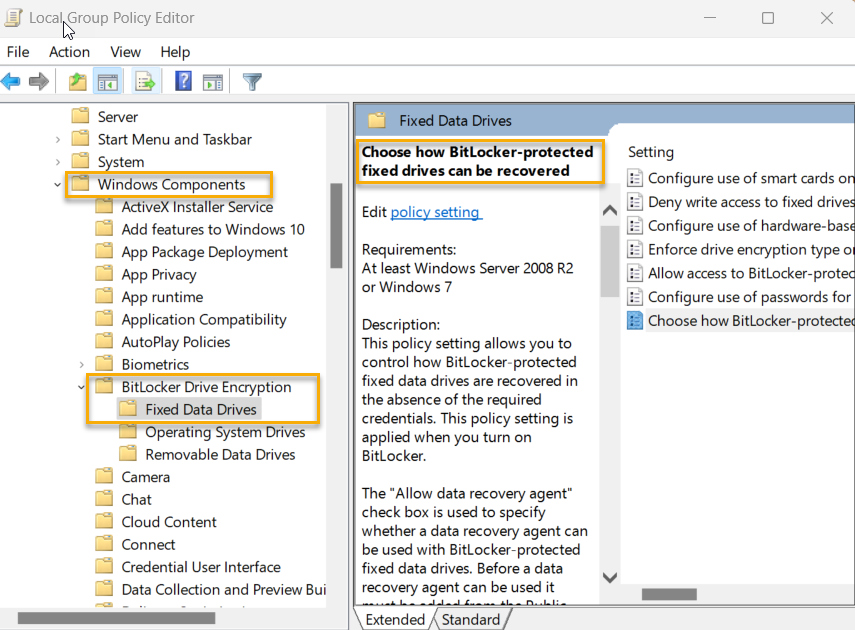Click the Back navigation arrow icon
Screen dimensions: 855x630
11,81
